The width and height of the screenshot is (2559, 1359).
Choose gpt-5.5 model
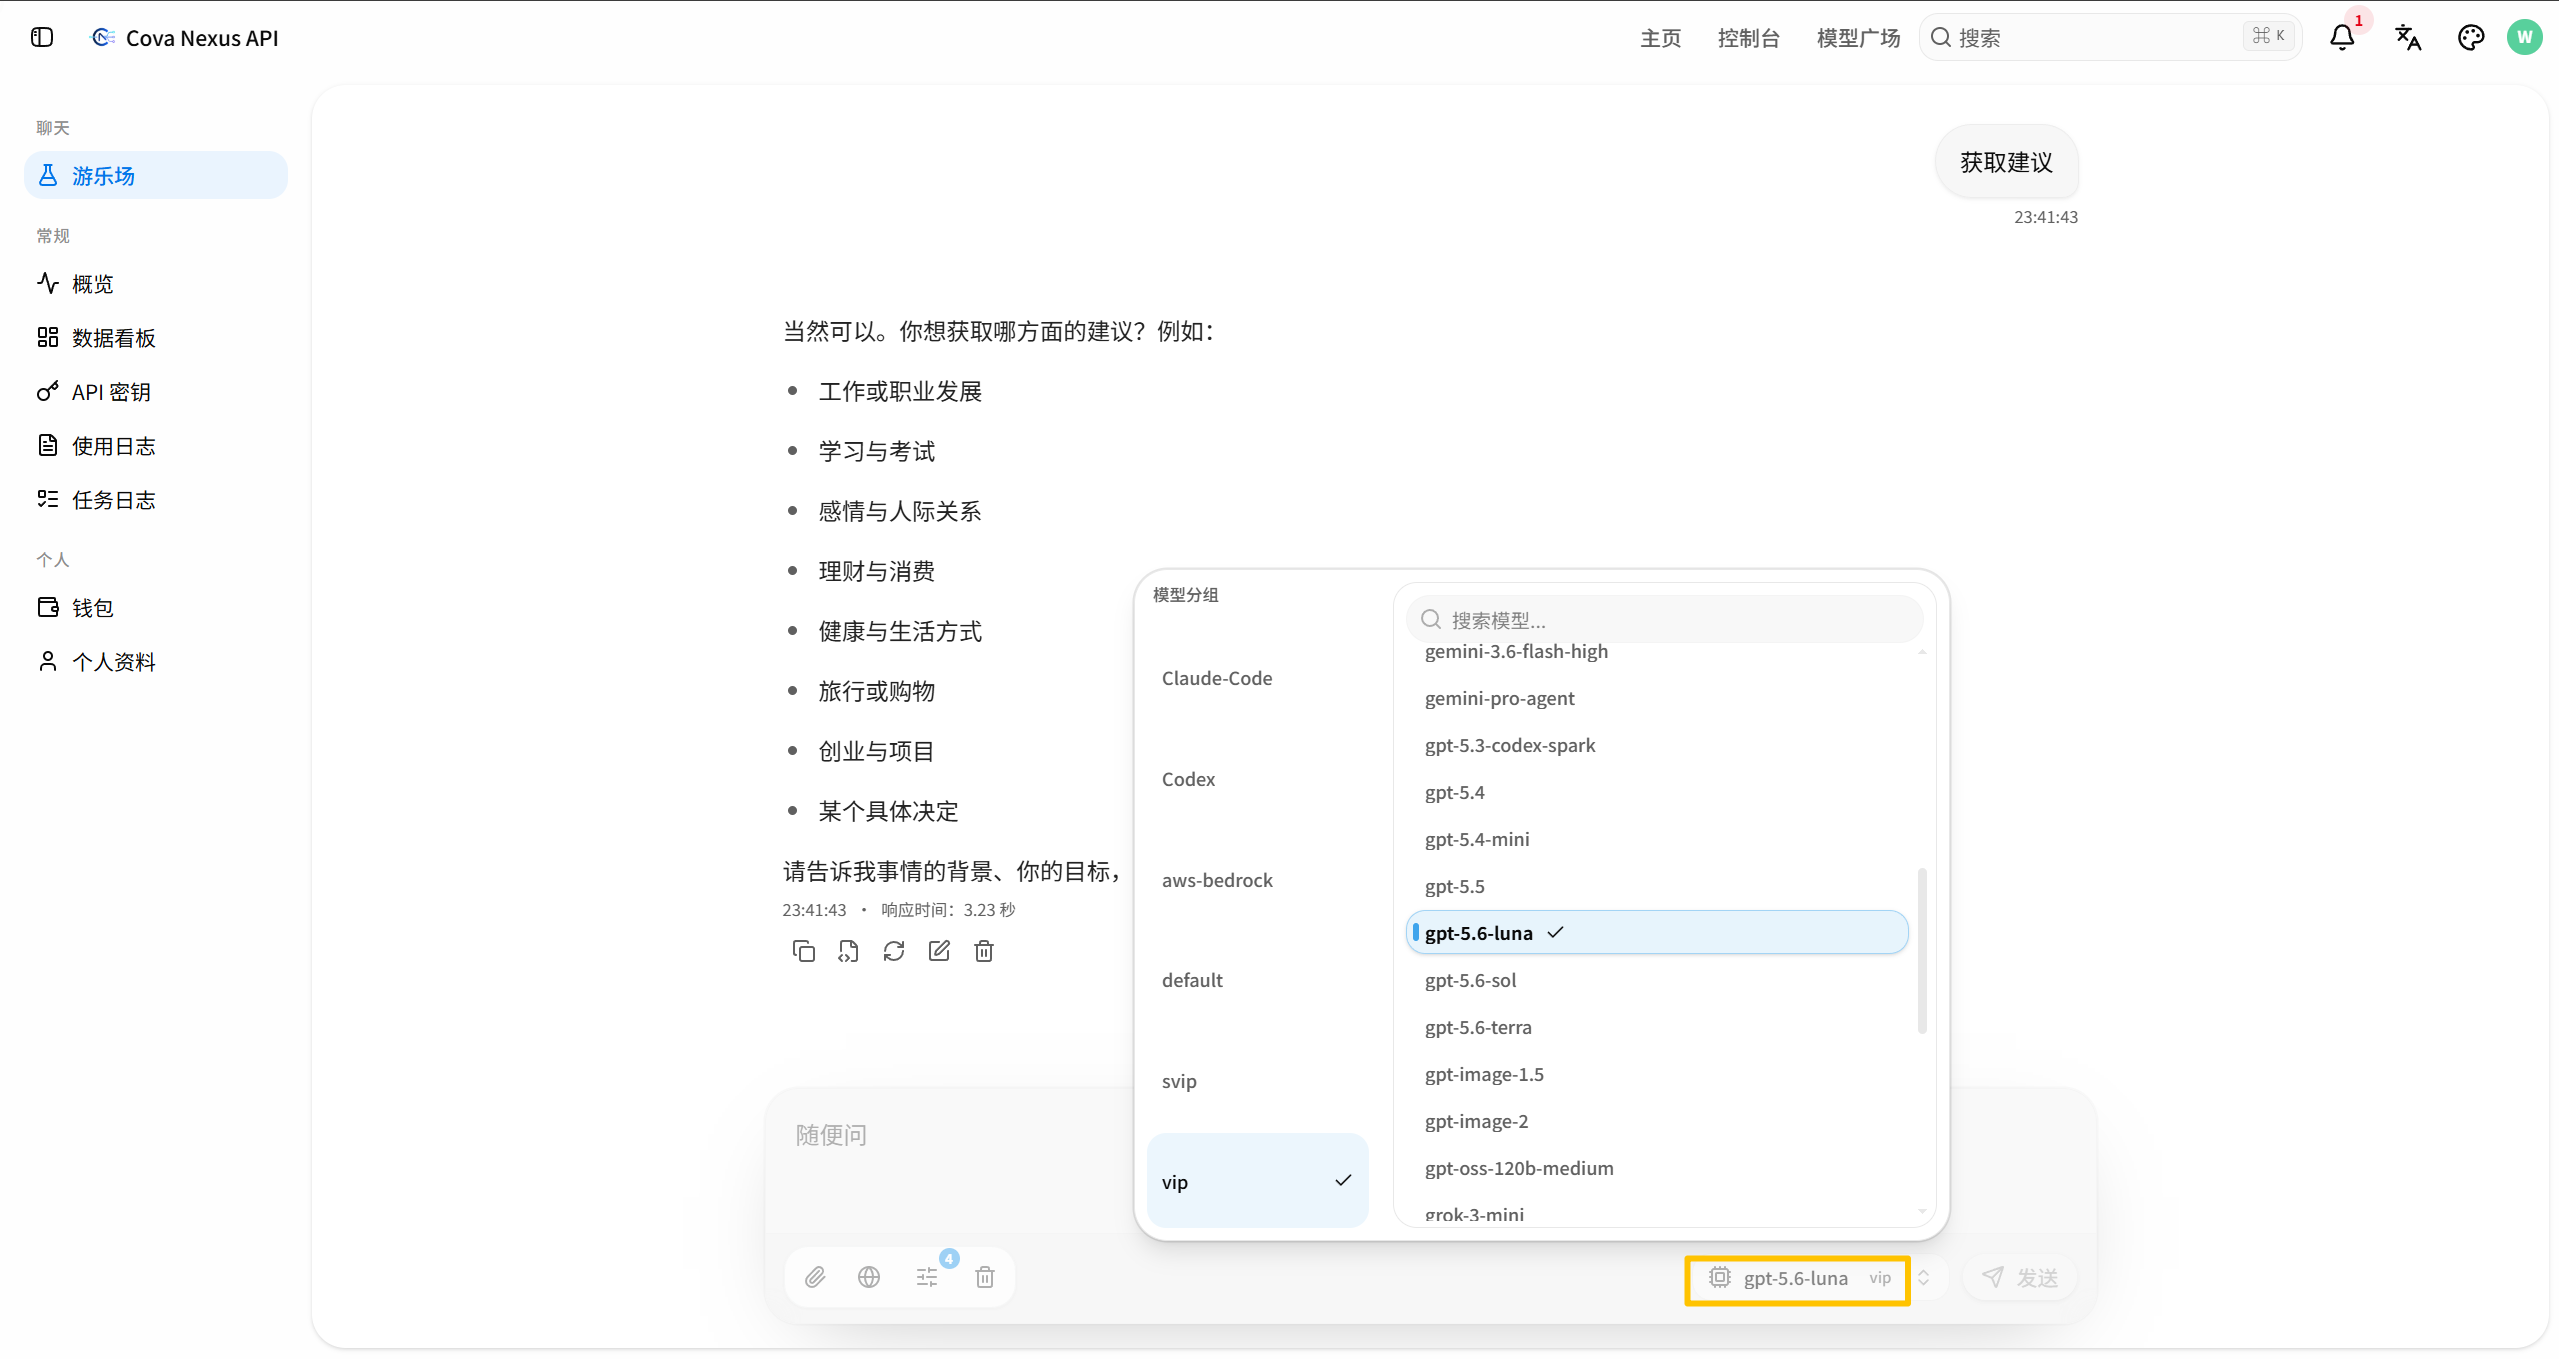[1657, 886]
